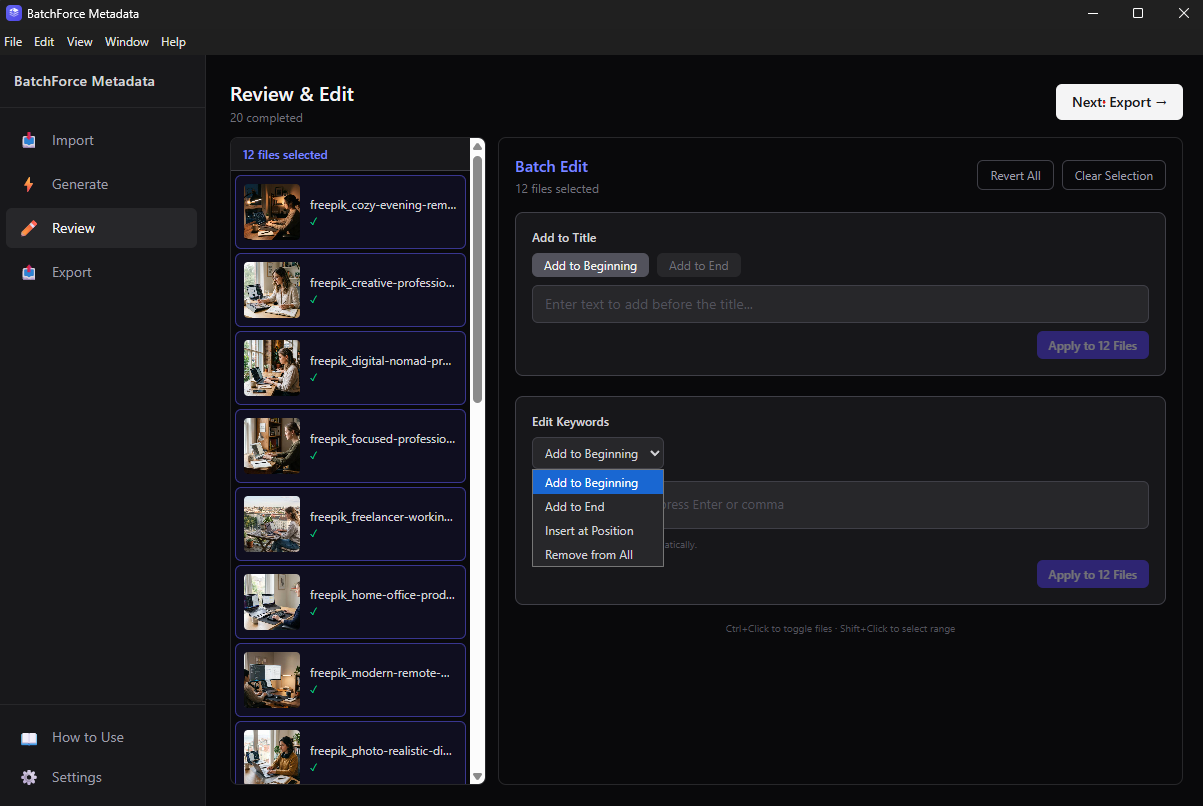1203x806 pixels.
Task: Open the File menu
Action: (13, 42)
